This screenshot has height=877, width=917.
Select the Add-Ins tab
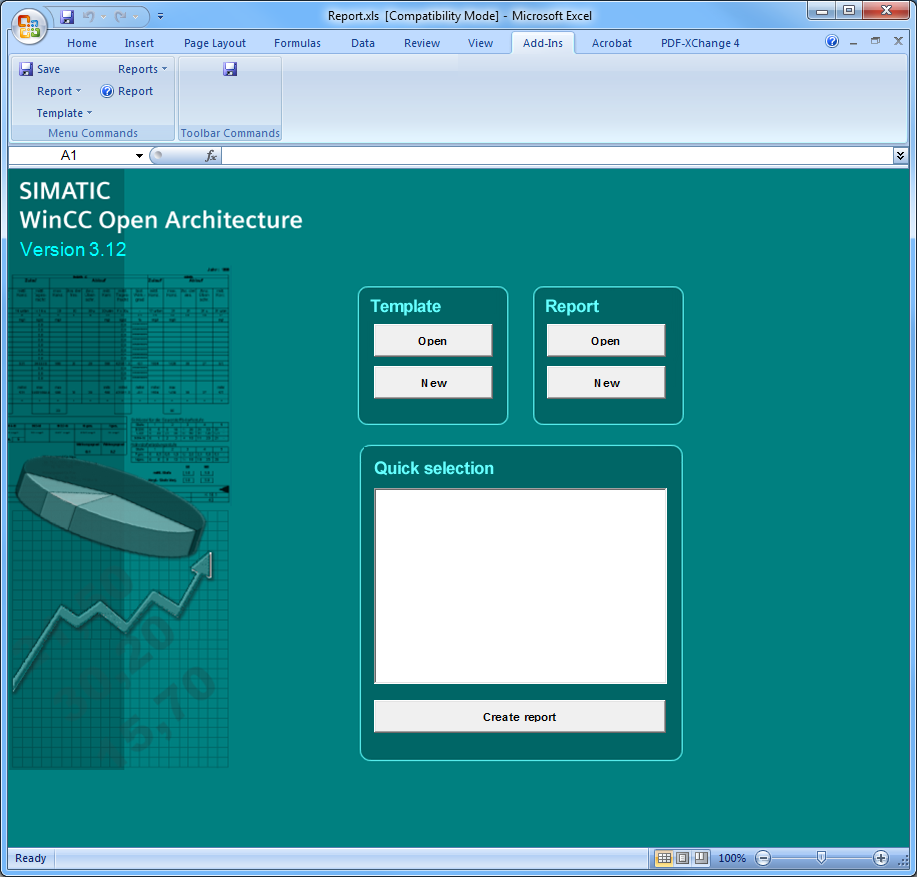543,43
